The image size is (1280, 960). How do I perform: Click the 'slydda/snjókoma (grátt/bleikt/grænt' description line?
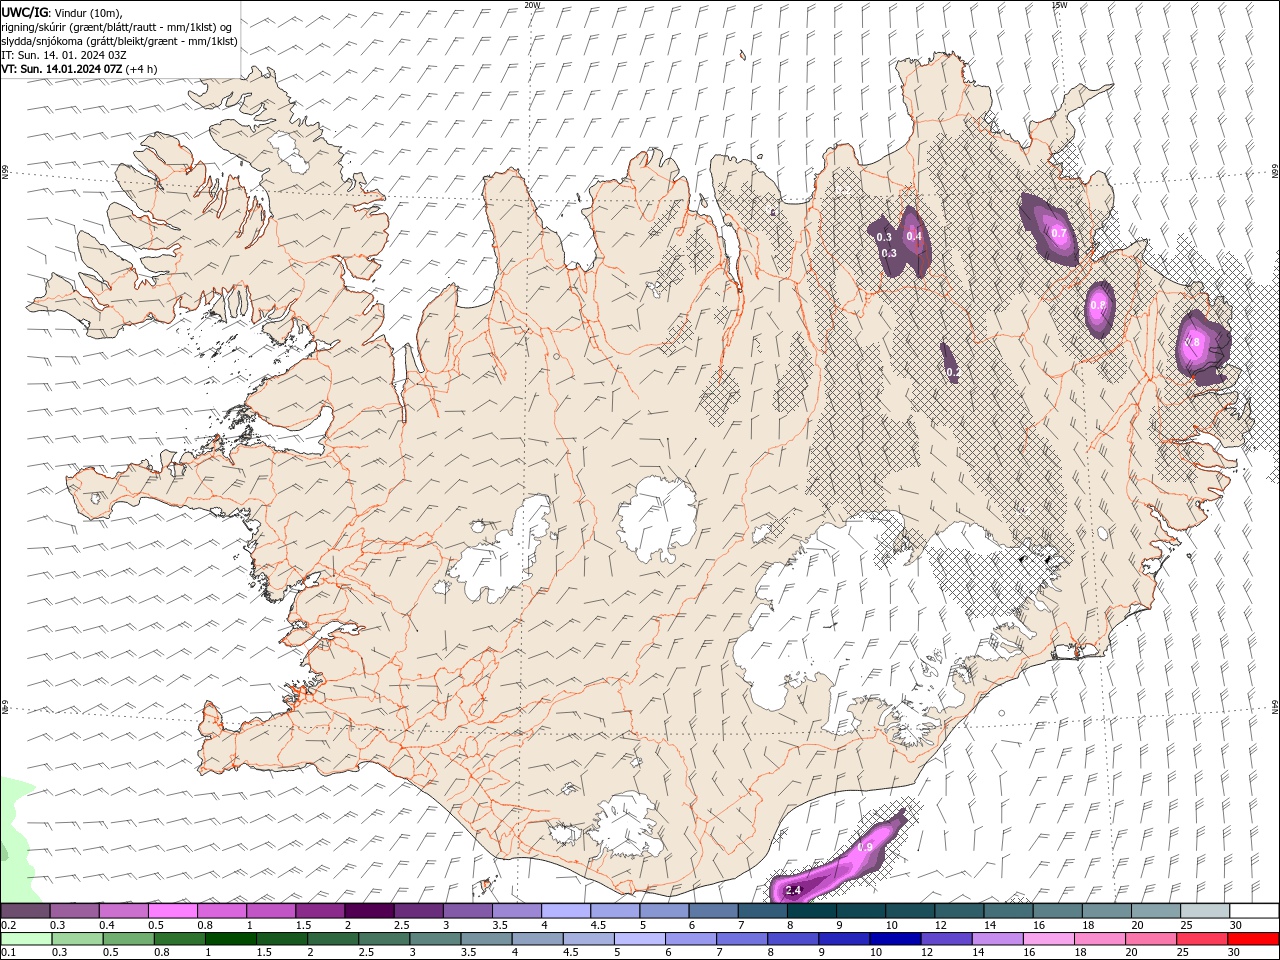click(x=119, y=41)
